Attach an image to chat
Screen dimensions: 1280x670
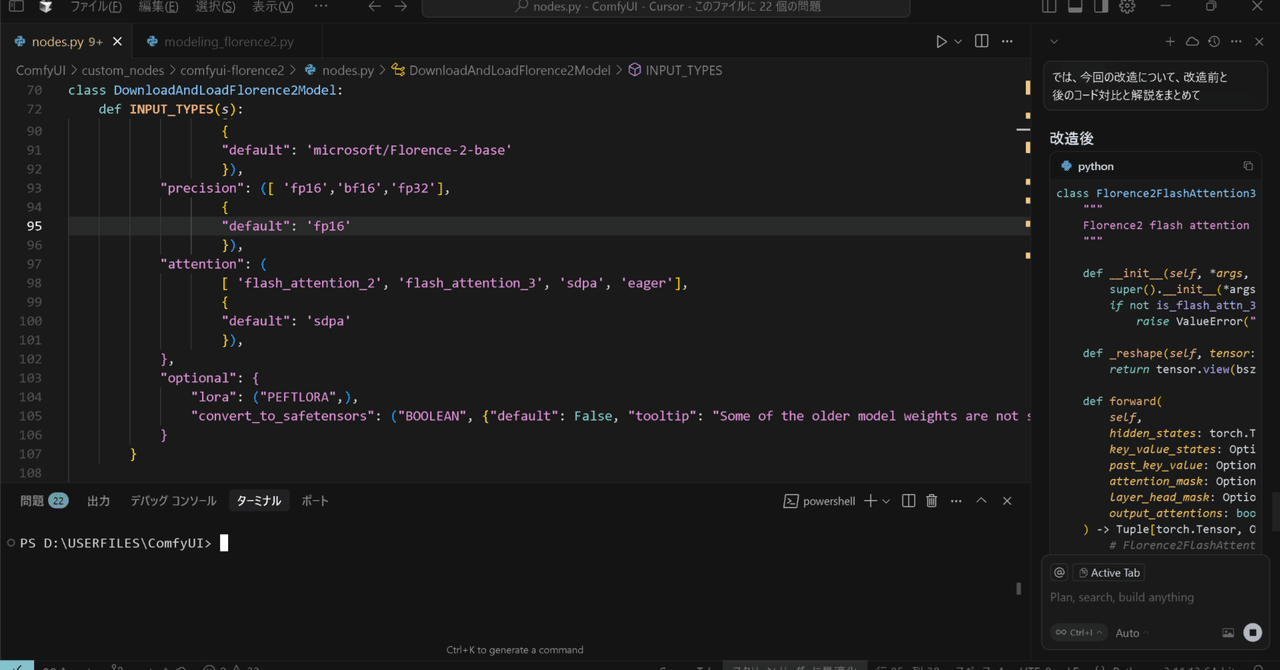coord(1228,633)
